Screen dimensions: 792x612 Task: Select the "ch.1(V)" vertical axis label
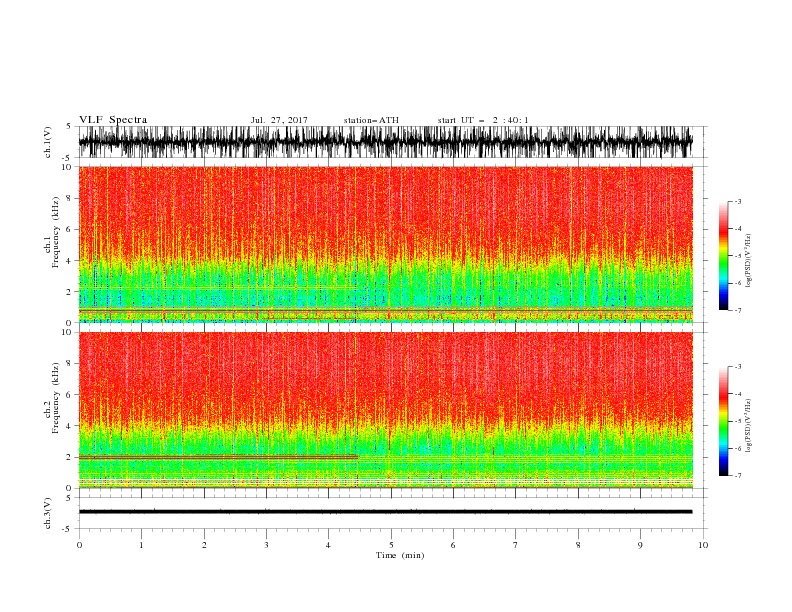pyautogui.click(x=48, y=144)
